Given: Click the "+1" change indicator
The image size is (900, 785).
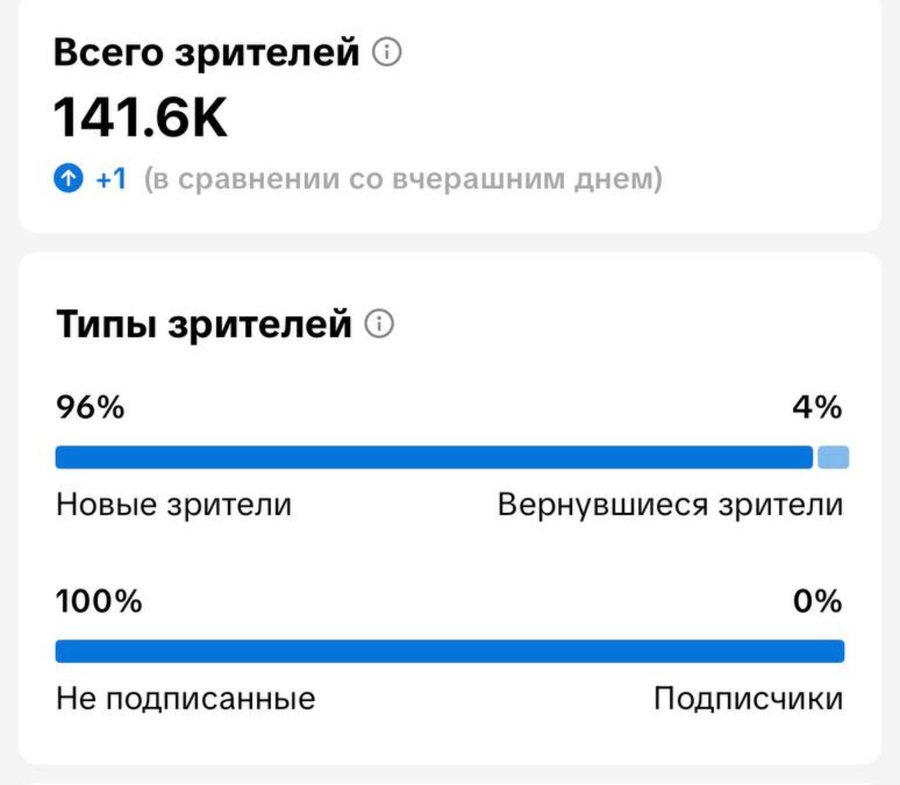Looking at the screenshot, I should tap(111, 181).
